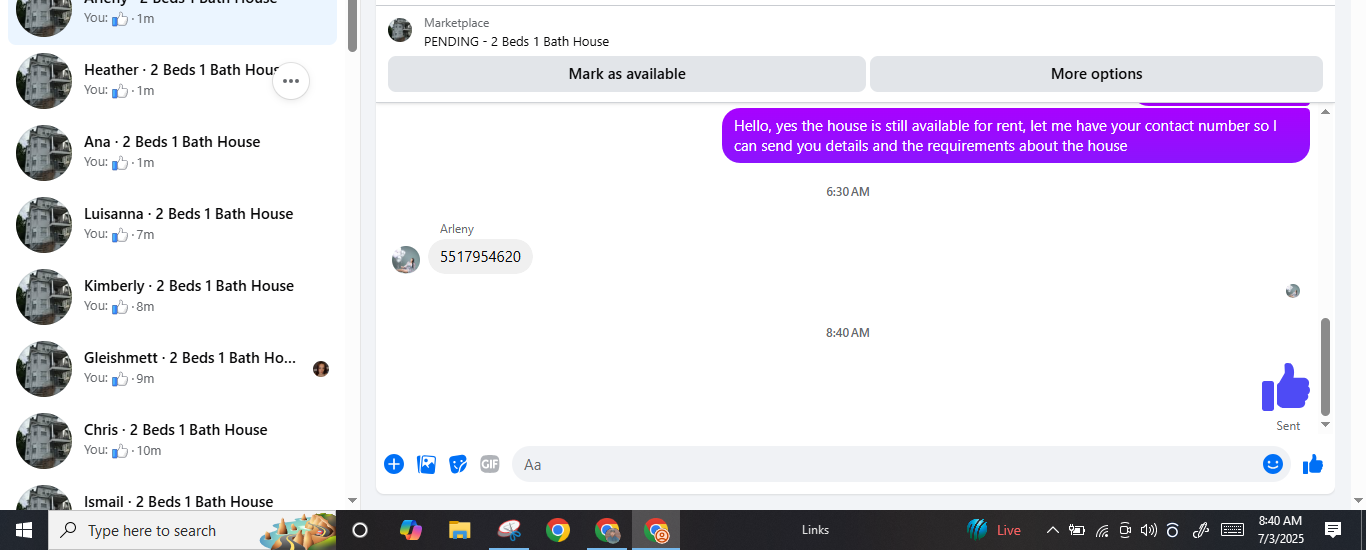
Task: Click the Marketplace label in header
Action: tap(456, 23)
